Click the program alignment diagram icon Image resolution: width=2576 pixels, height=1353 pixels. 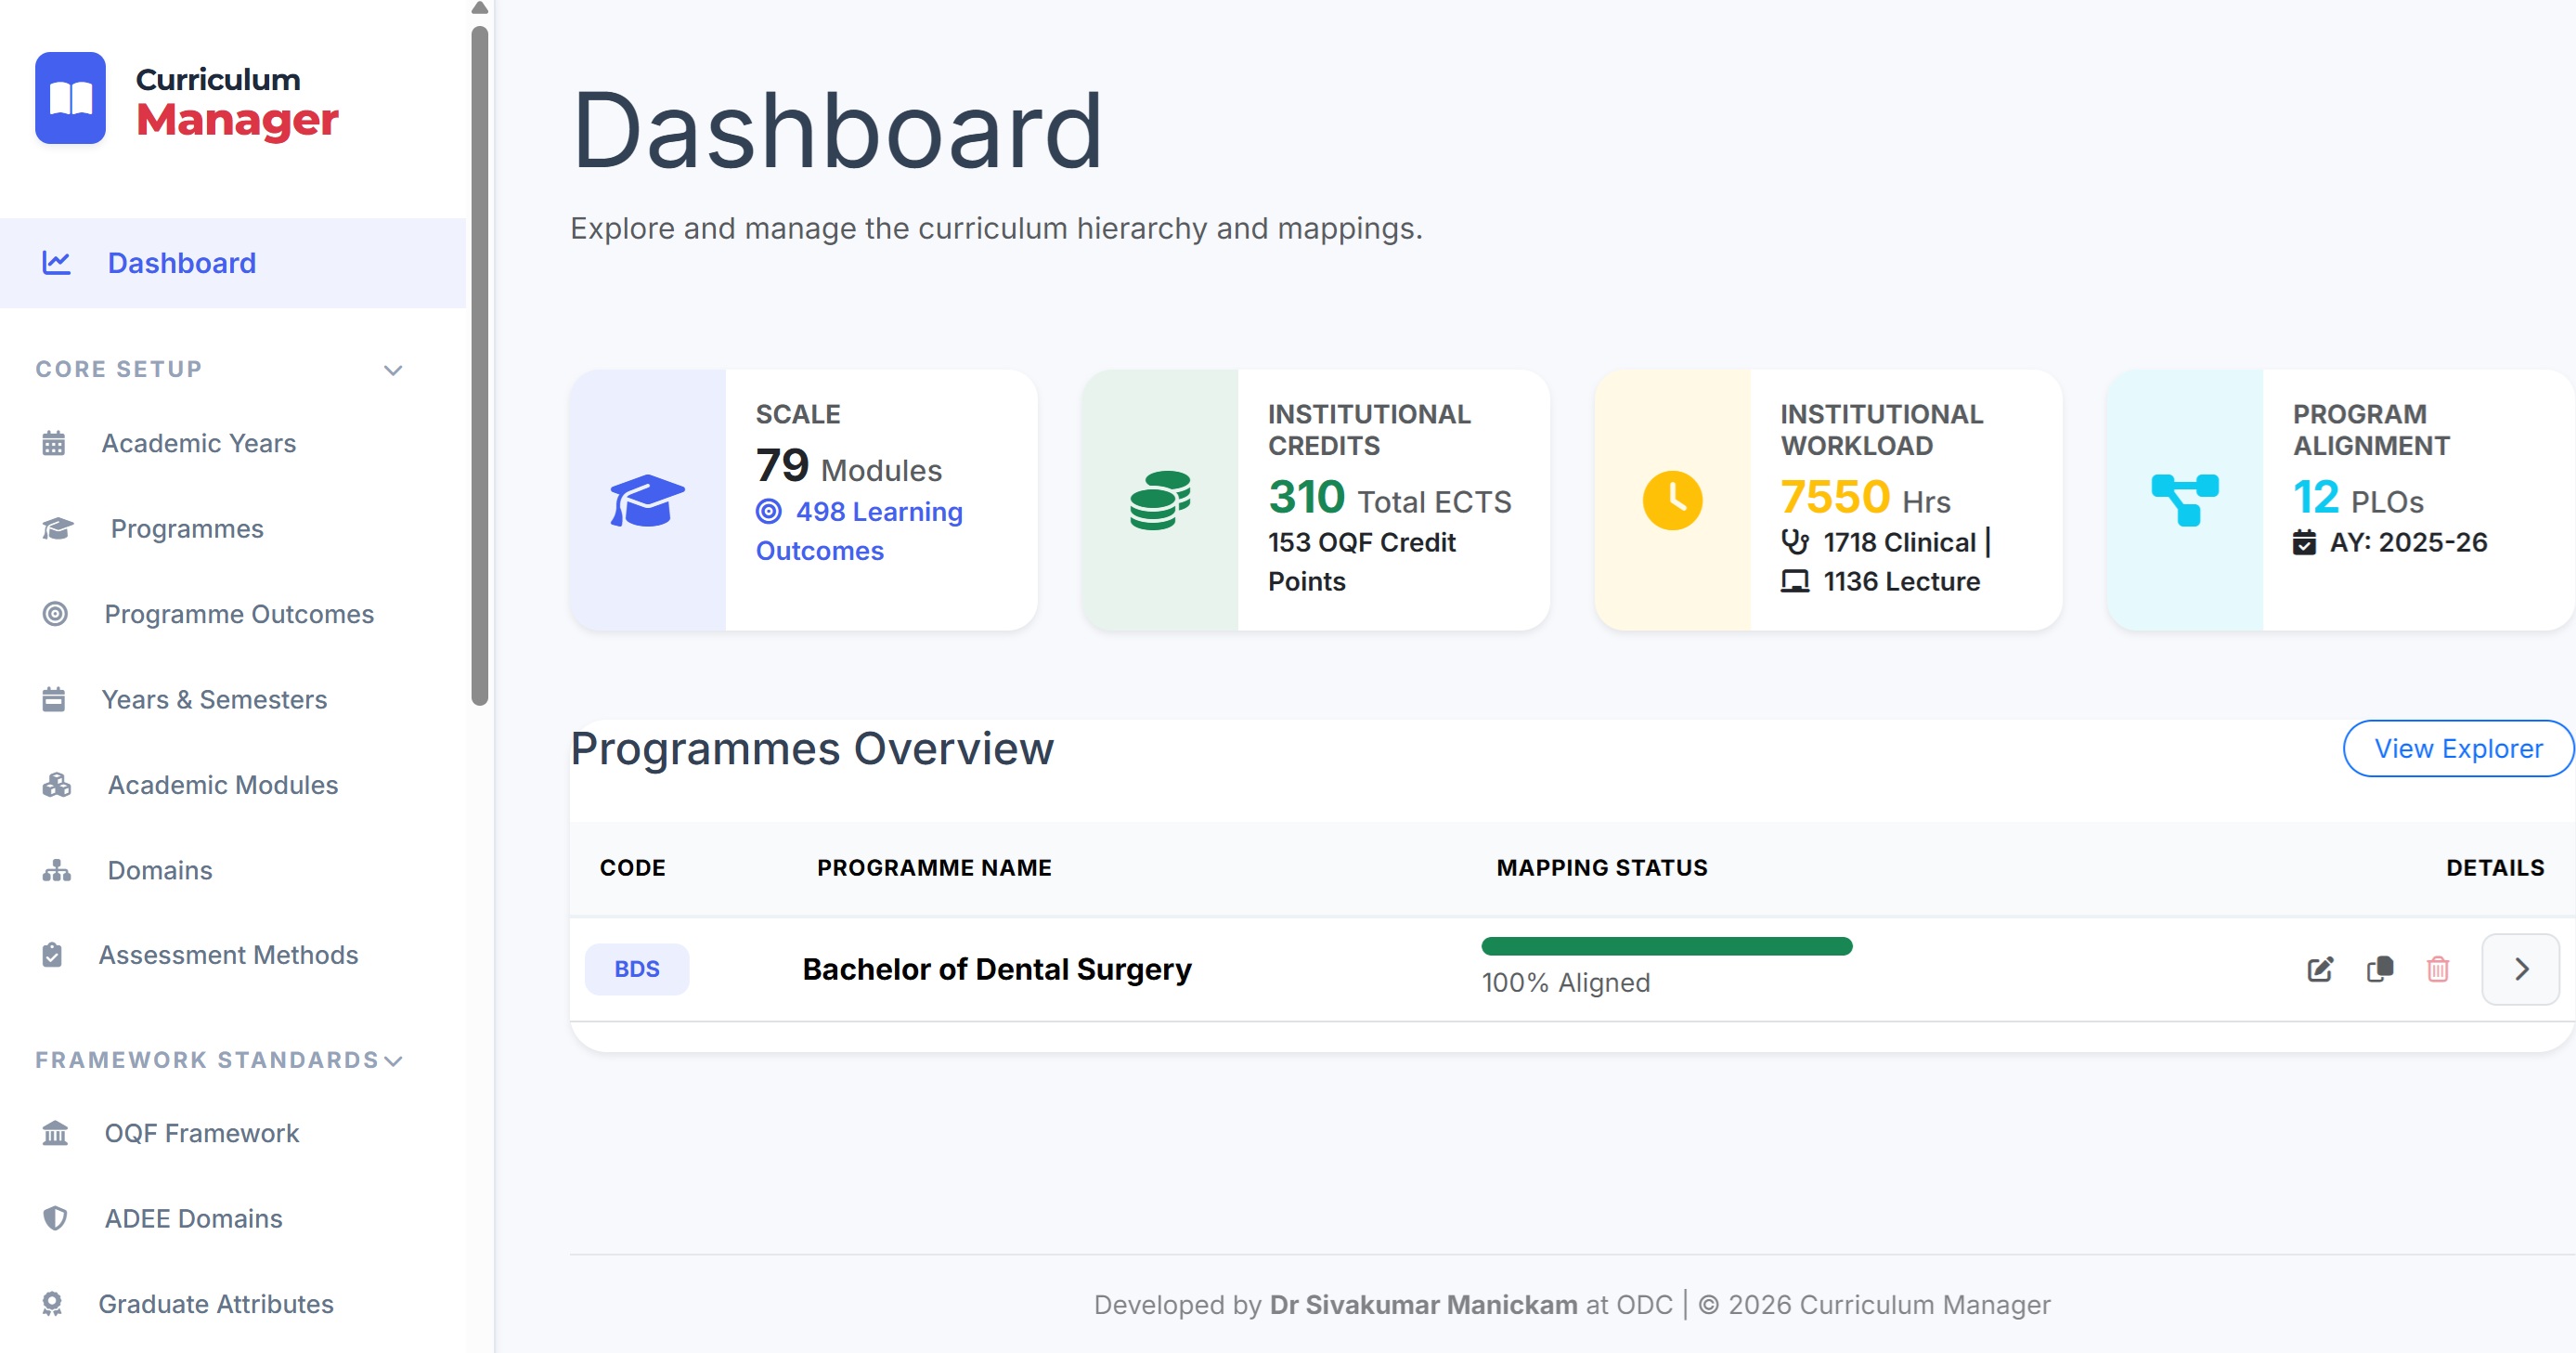(2185, 500)
